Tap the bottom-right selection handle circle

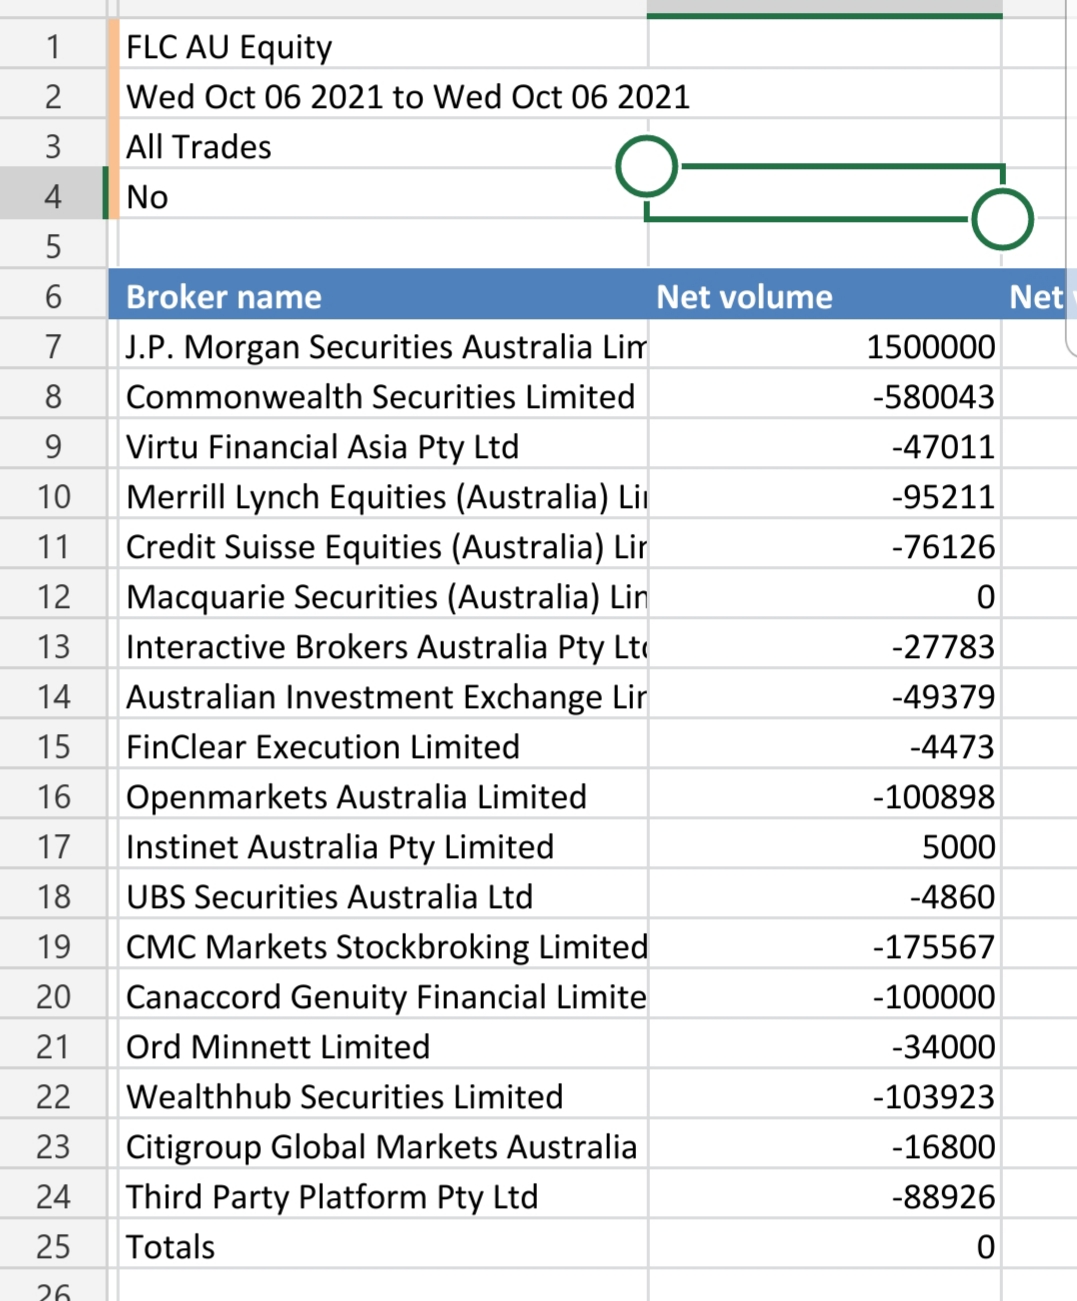point(1002,219)
